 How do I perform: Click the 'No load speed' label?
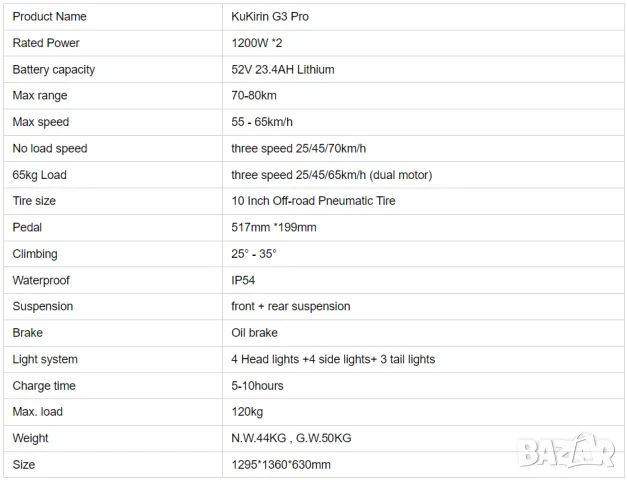50,149
